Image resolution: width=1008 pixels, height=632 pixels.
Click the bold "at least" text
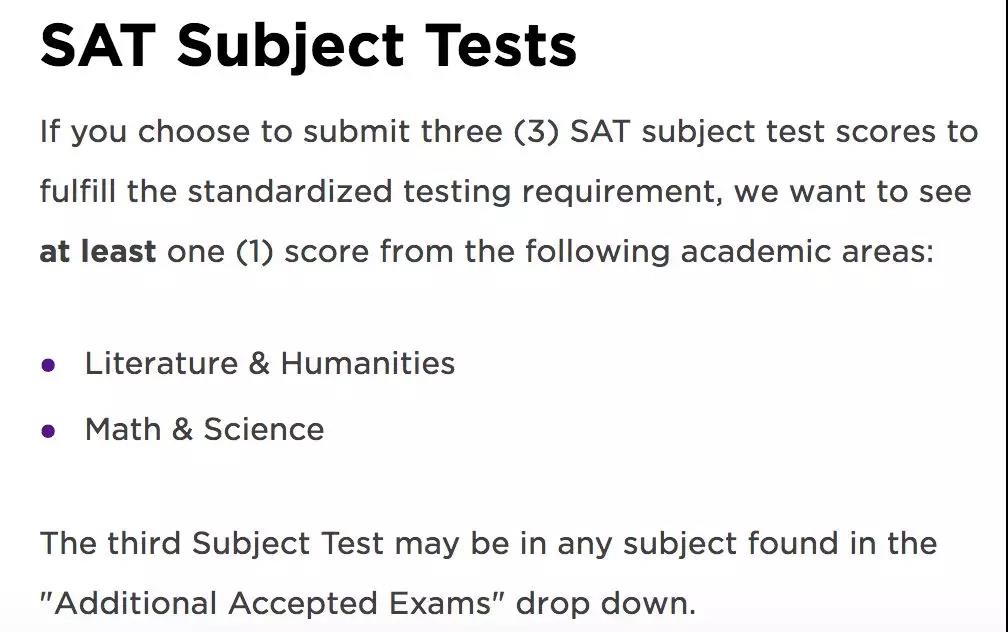click(x=97, y=250)
